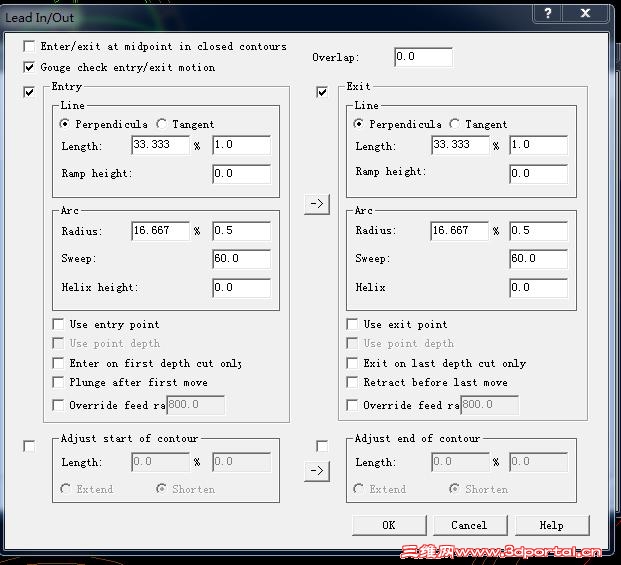Open Help for Lead In/Out
The width and height of the screenshot is (621, 565).
click(552, 525)
